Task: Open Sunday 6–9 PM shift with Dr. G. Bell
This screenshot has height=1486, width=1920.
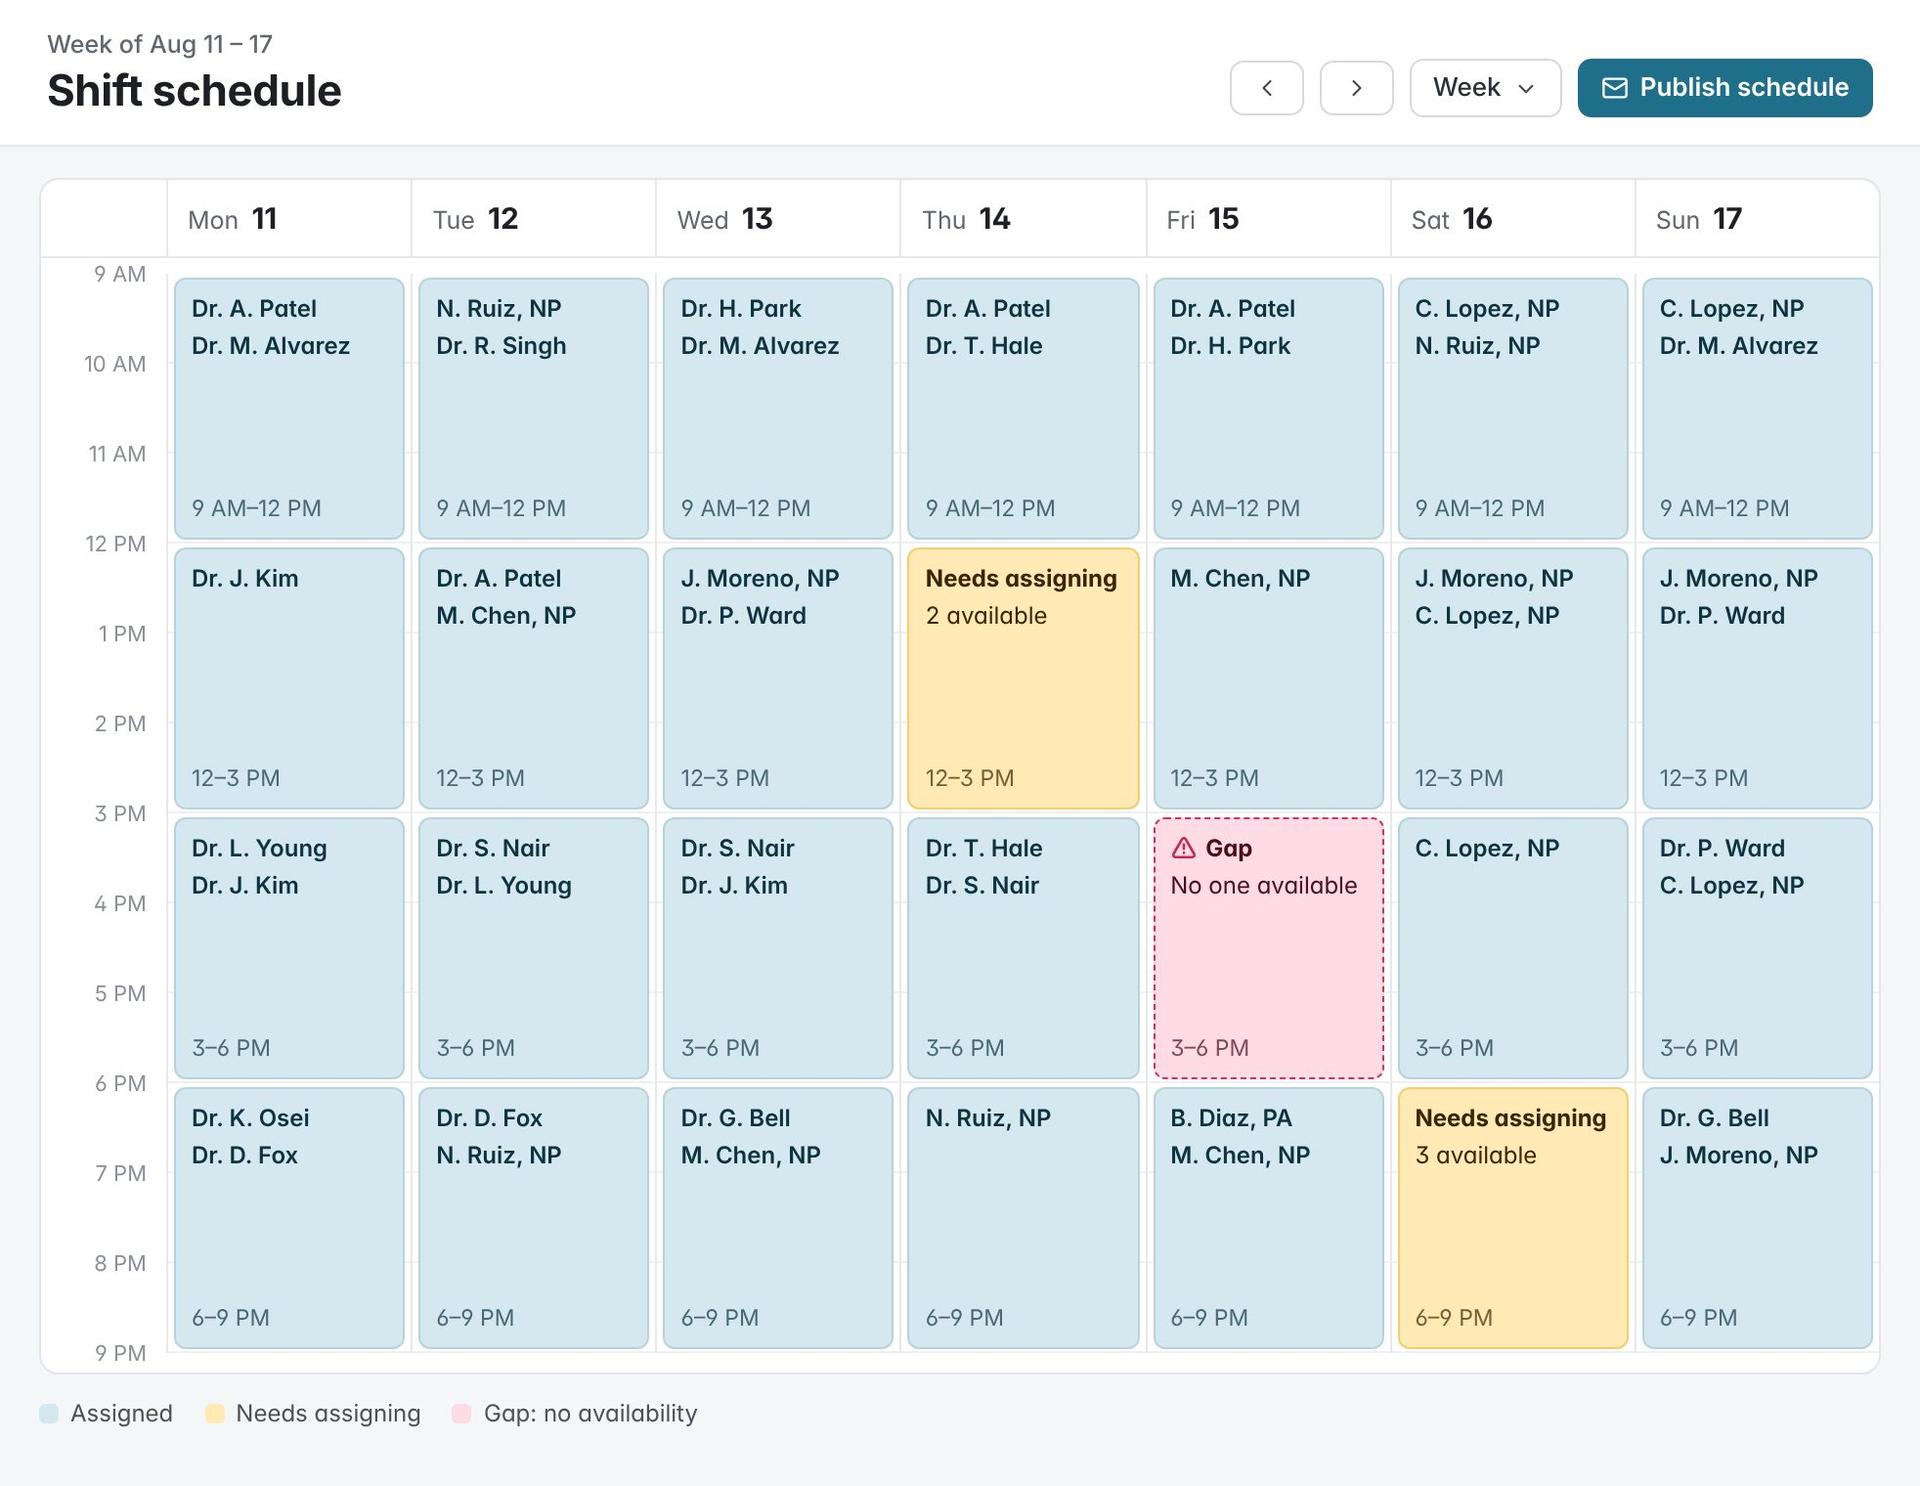Action: tap(1757, 1218)
